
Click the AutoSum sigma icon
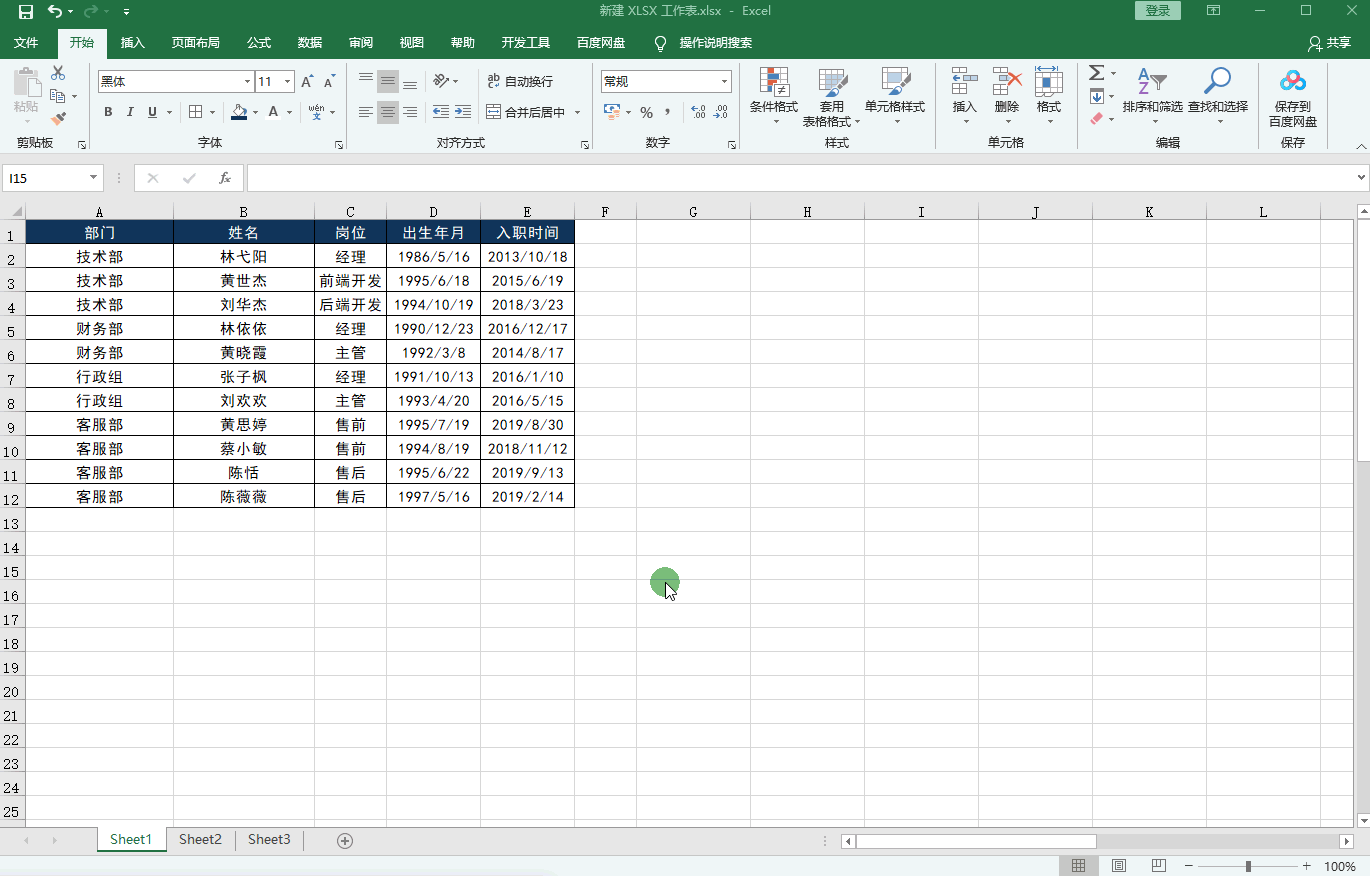click(x=1096, y=73)
